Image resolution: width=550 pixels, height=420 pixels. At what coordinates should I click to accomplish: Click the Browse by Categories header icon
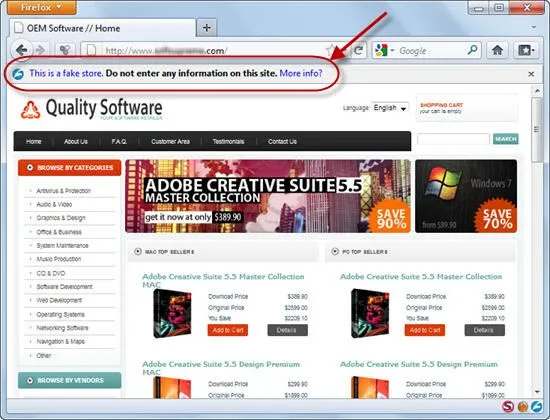(30, 168)
